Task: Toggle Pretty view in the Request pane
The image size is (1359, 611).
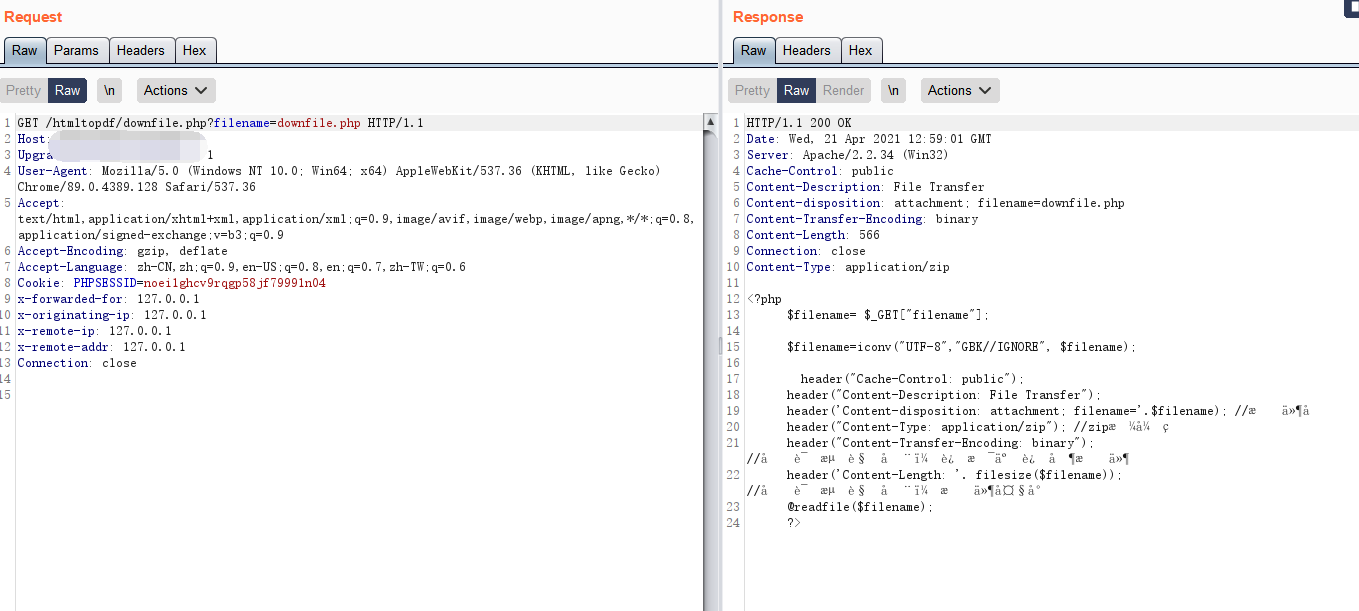Action: coord(23,90)
